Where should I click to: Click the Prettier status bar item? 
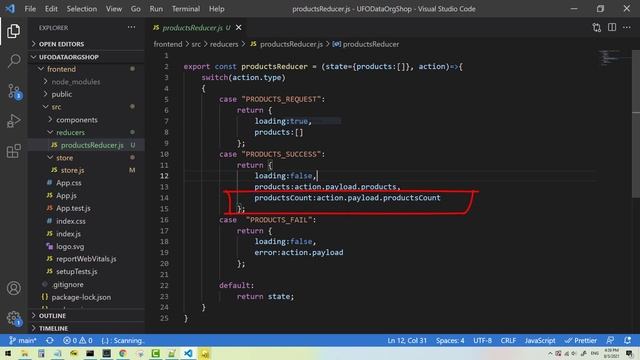click(x=581, y=340)
